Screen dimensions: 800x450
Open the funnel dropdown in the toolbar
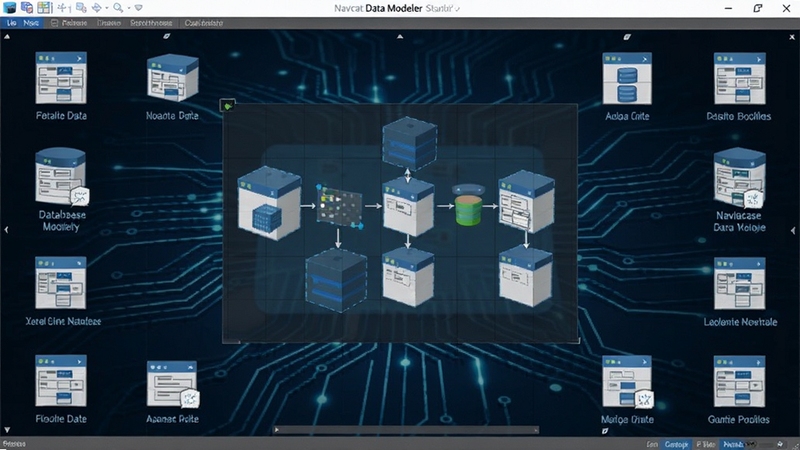coord(138,8)
